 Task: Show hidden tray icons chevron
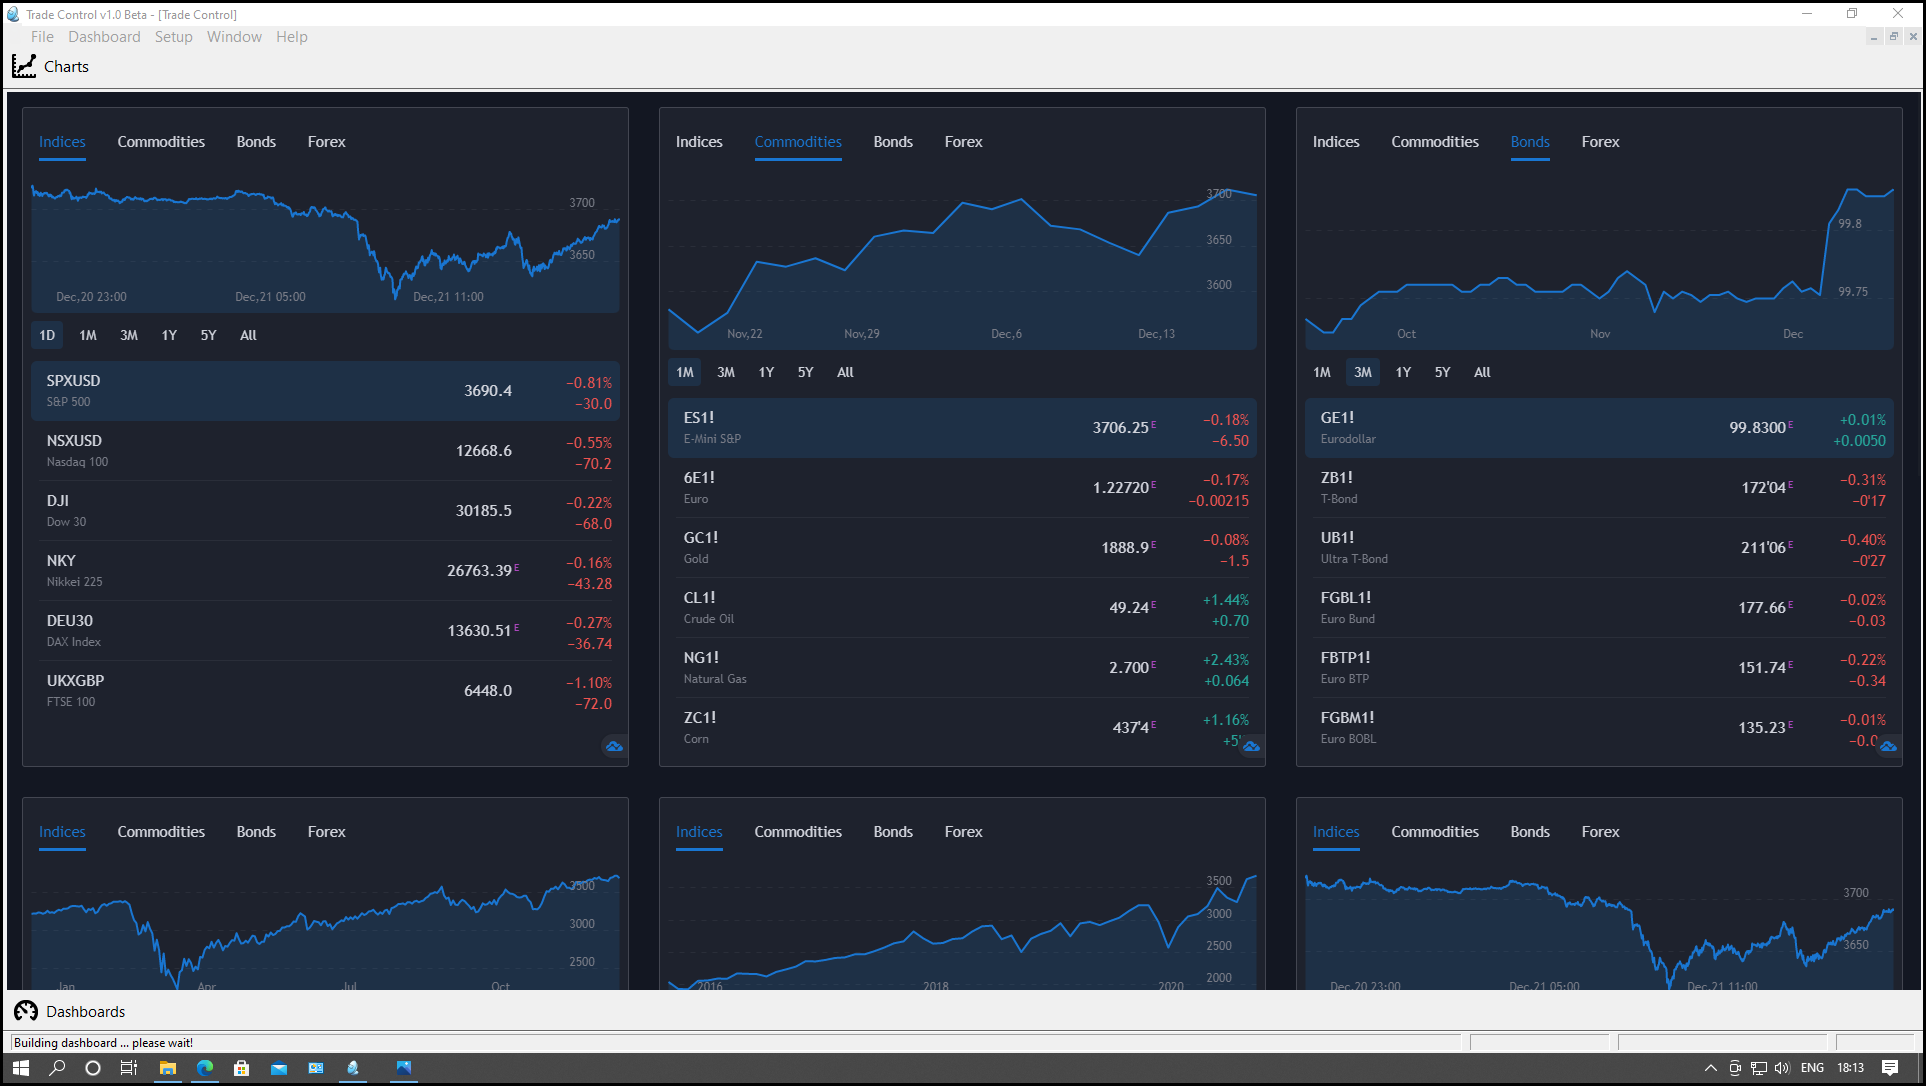tap(1710, 1068)
